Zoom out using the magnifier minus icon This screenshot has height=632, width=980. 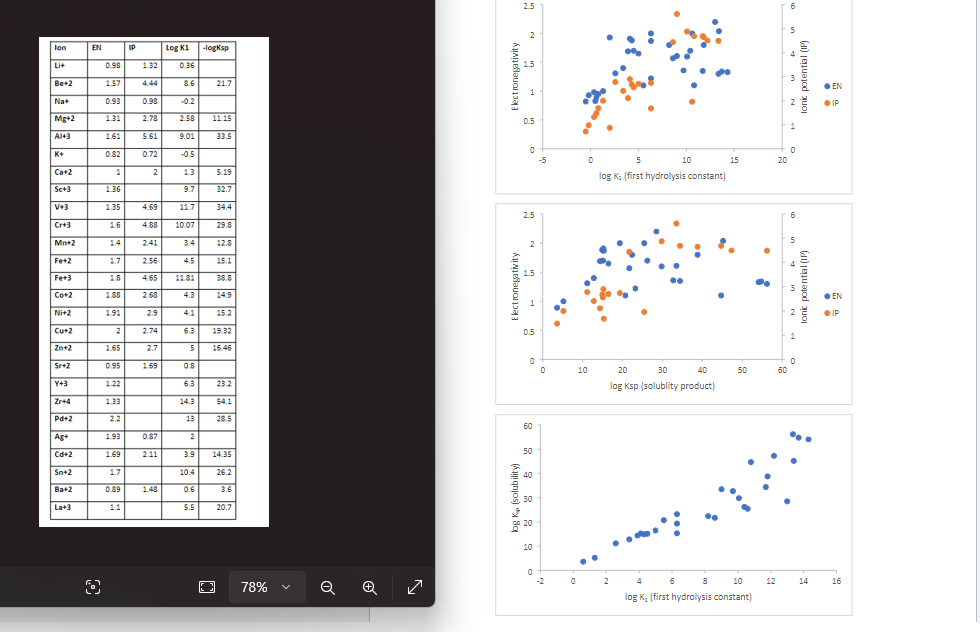[x=328, y=588]
